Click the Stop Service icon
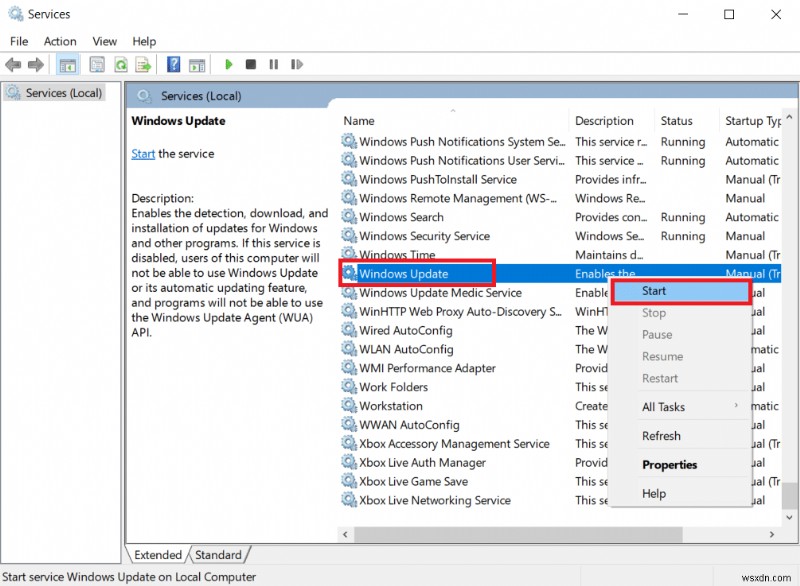800x586 pixels. 251,64
